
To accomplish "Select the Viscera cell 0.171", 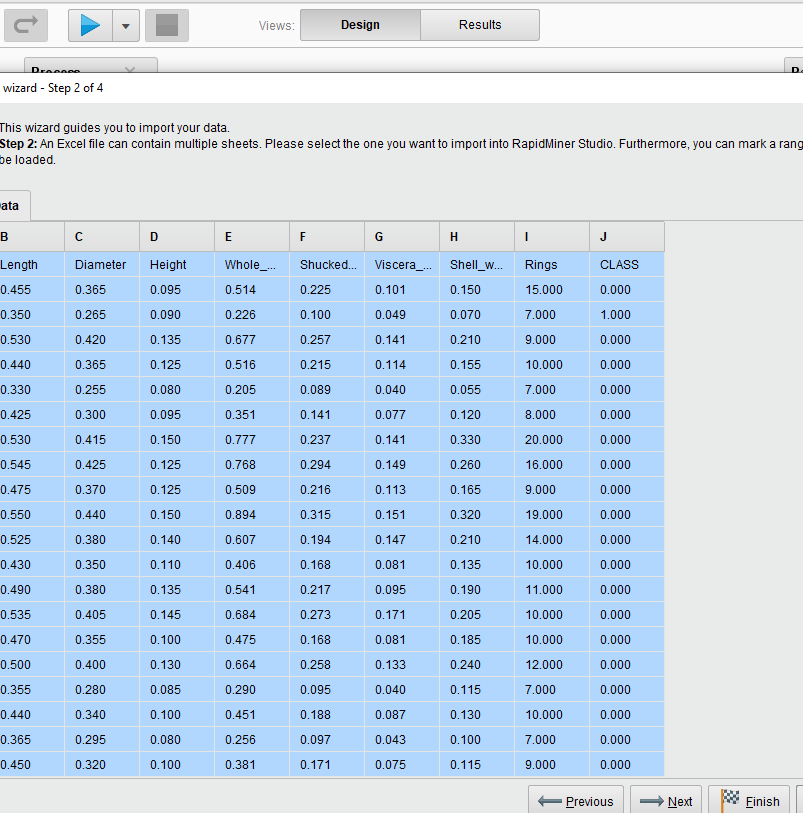I will click(x=402, y=615).
